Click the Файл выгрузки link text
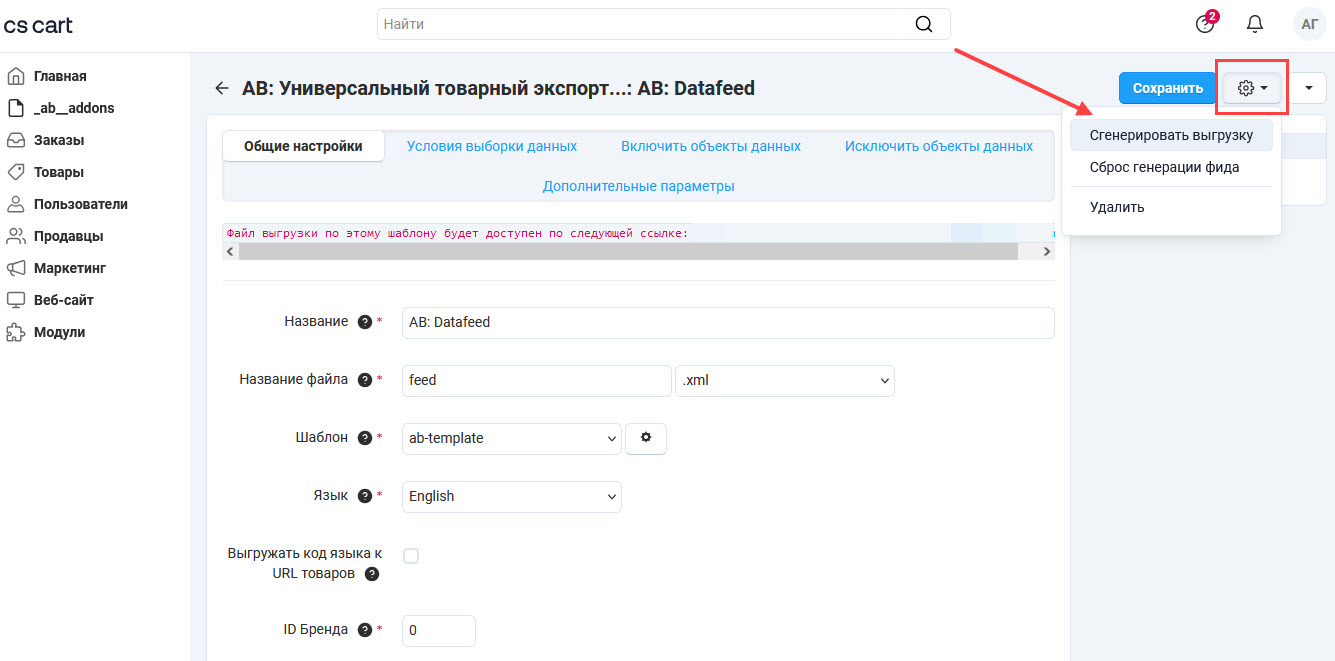The width and height of the screenshot is (1335, 661). [457, 233]
